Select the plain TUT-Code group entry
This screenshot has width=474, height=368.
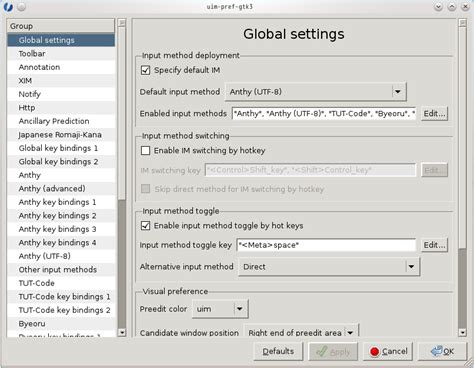click(x=61, y=283)
